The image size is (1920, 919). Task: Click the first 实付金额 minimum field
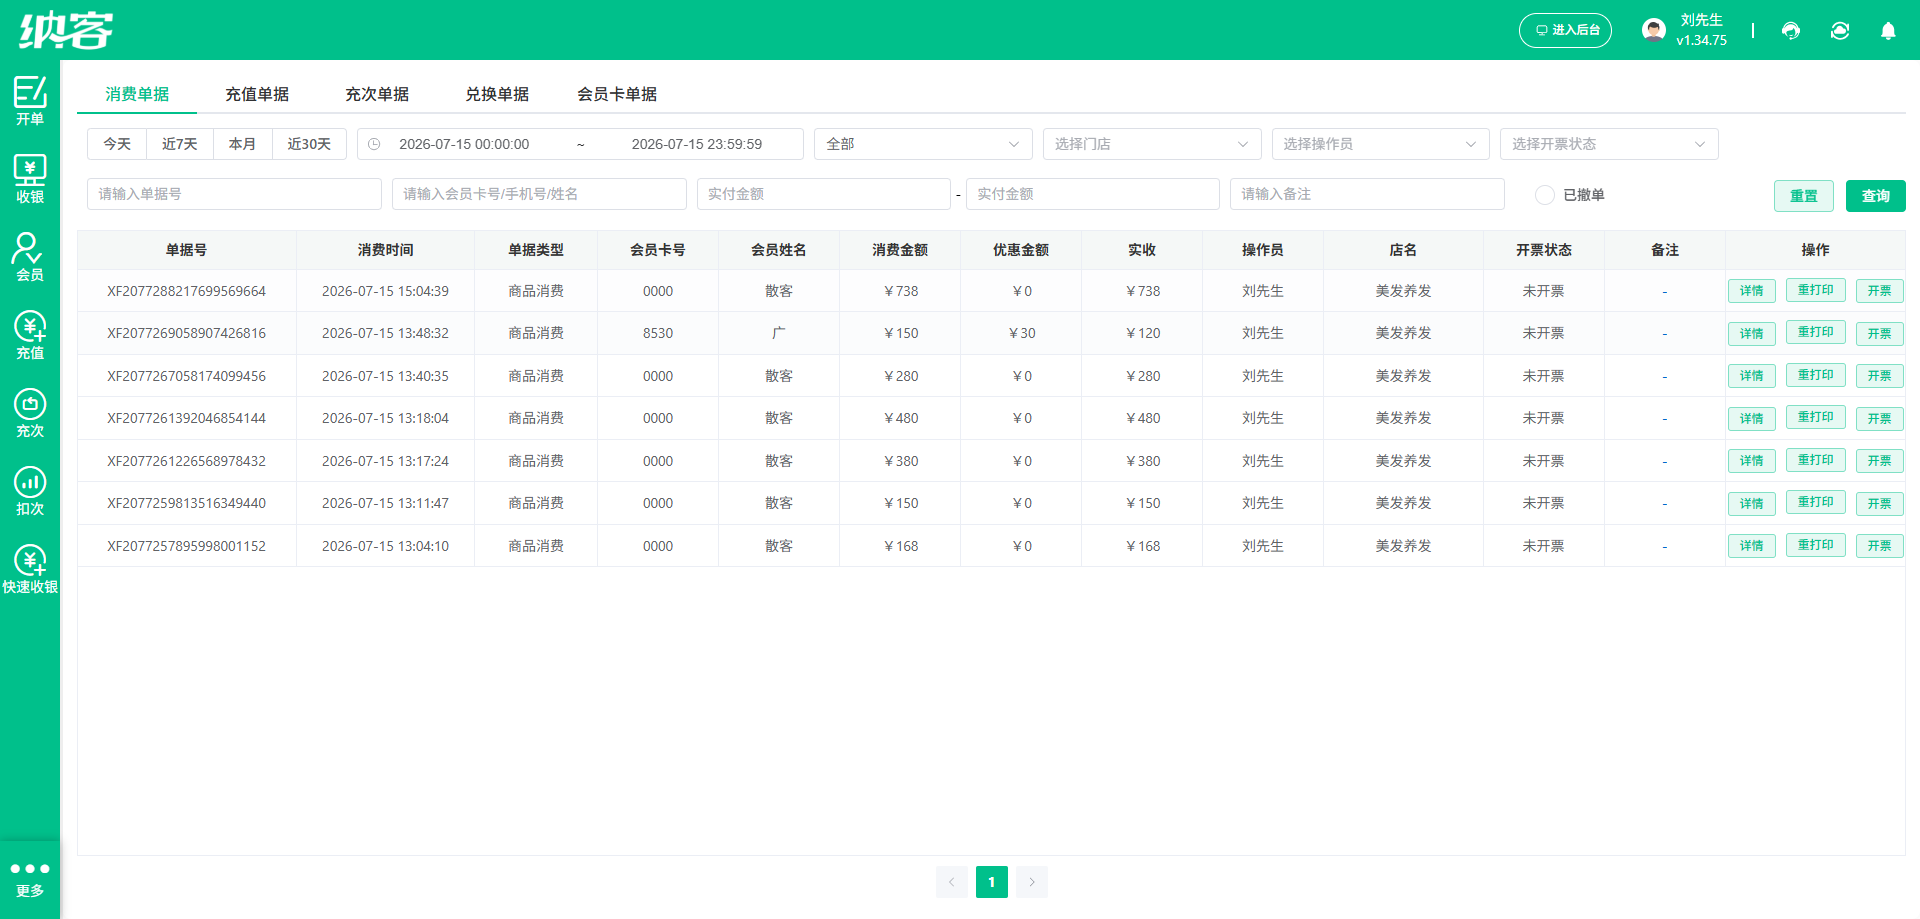[x=824, y=194]
